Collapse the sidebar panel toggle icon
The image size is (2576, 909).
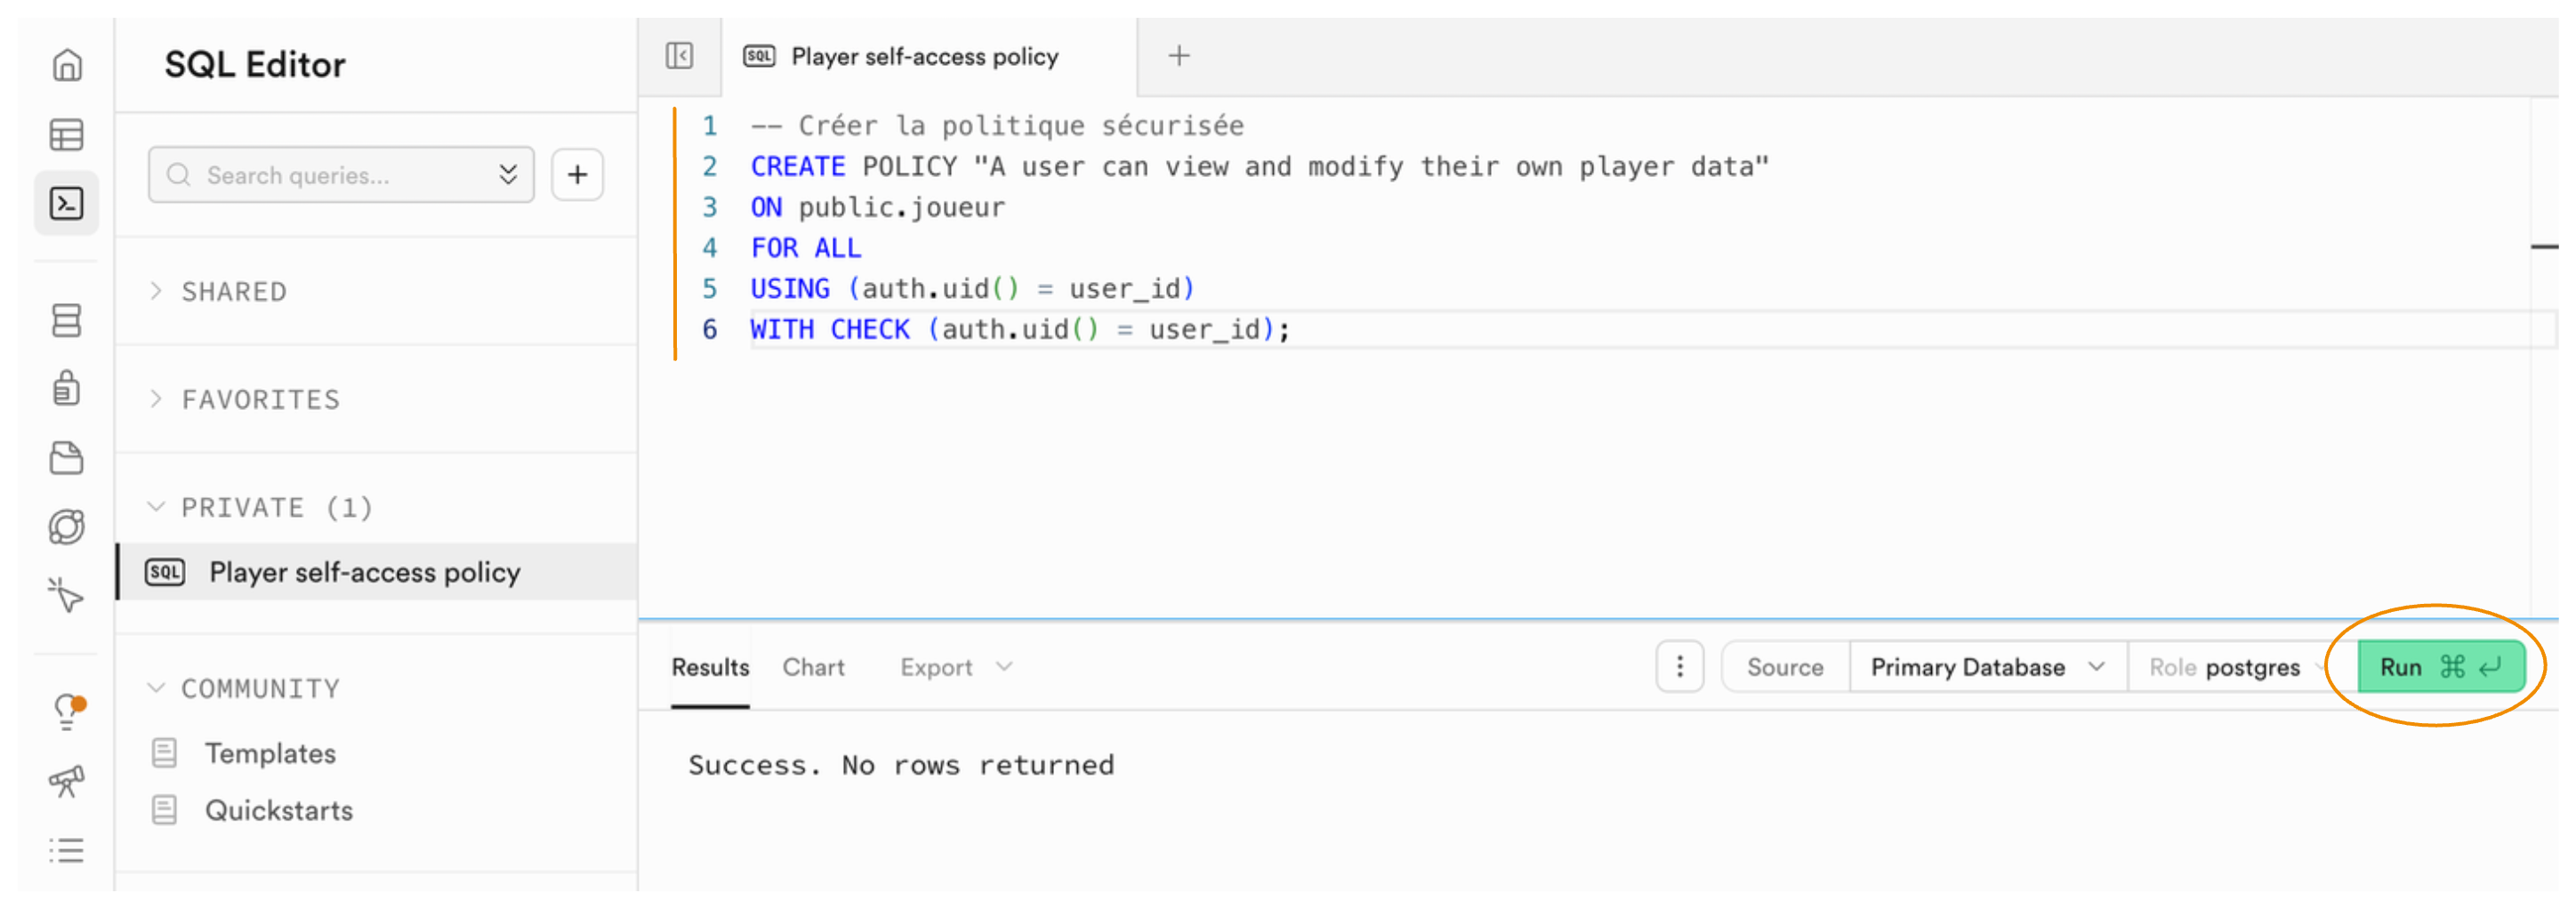pos(679,56)
